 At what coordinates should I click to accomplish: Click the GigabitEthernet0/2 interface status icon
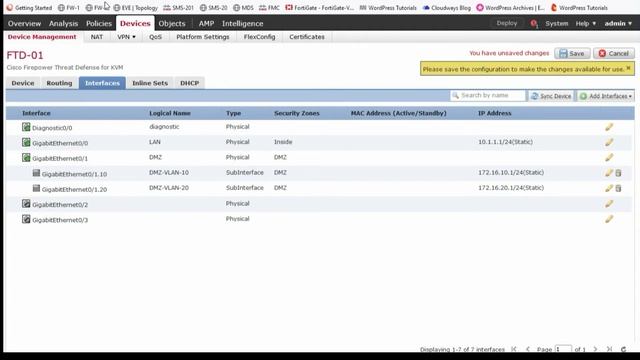pos(26,204)
